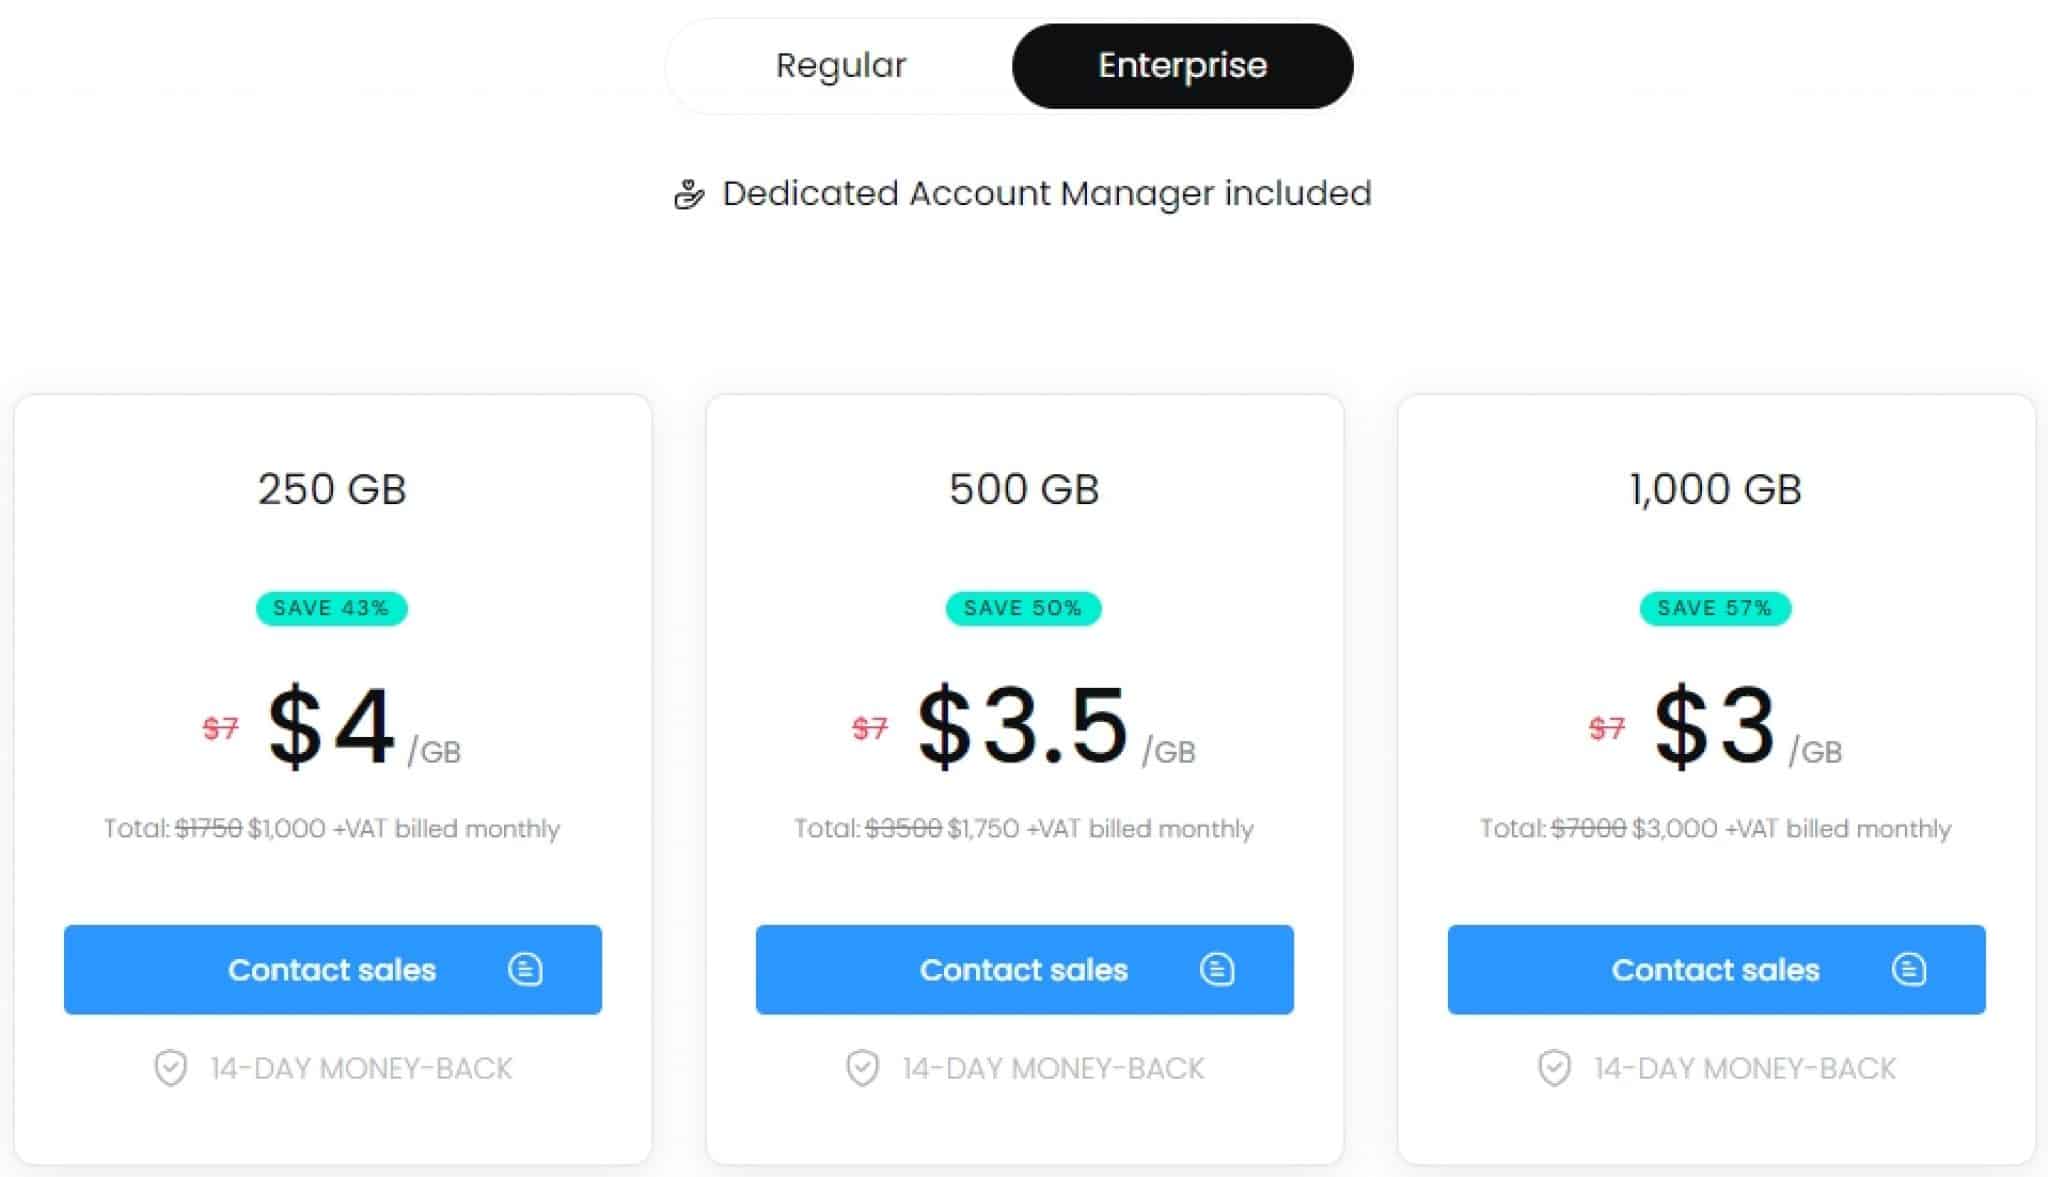
Task: Click the document icon inside 250 GB Contact sales
Action: click(530, 970)
